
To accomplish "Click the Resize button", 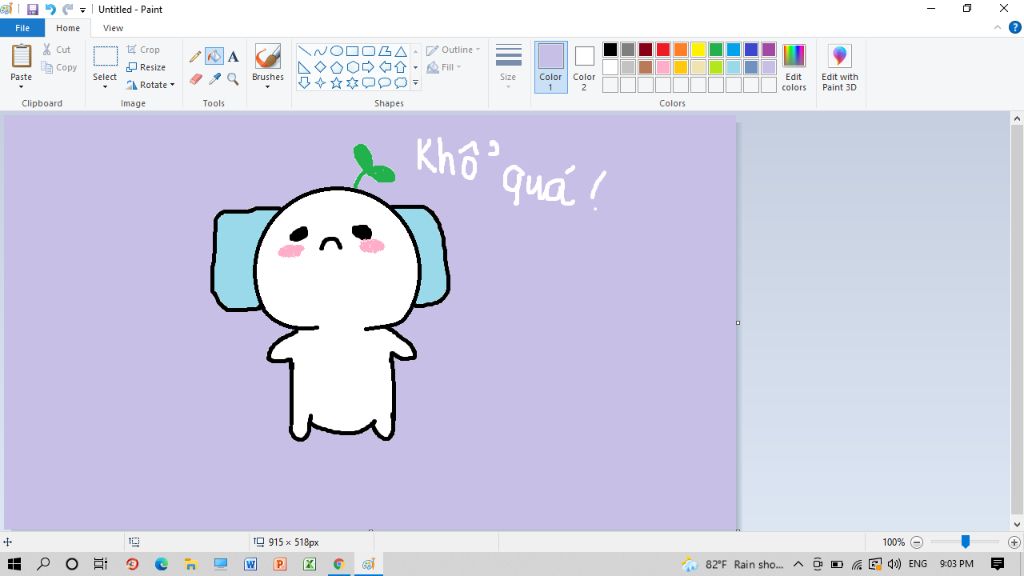I will [146, 67].
